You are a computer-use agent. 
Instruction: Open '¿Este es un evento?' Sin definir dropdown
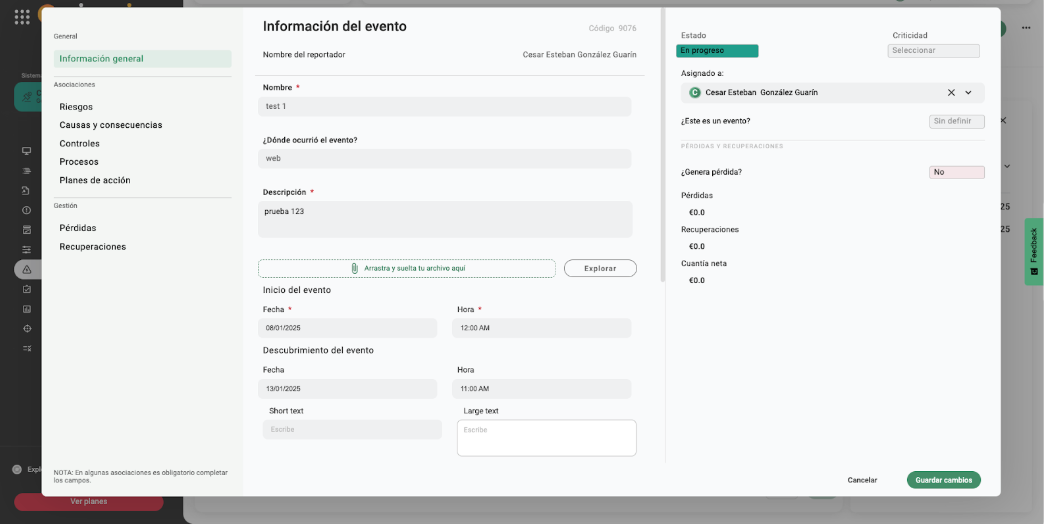pyautogui.click(x=956, y=122)
